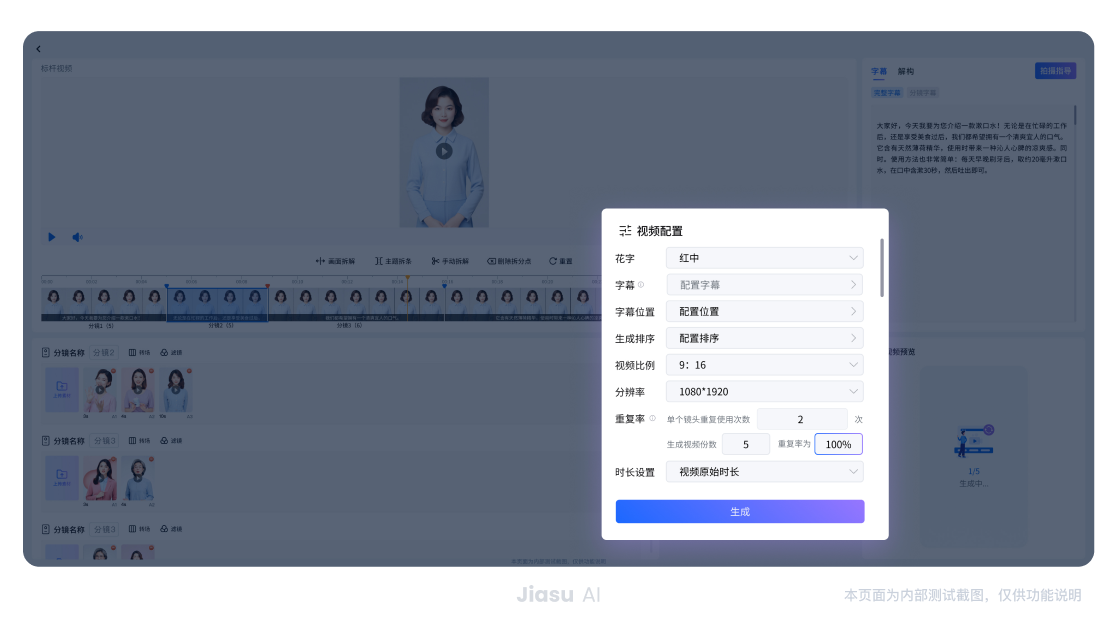Select the 字幕 tab in right panel
1118x627 pixels.
click(879, 72)
